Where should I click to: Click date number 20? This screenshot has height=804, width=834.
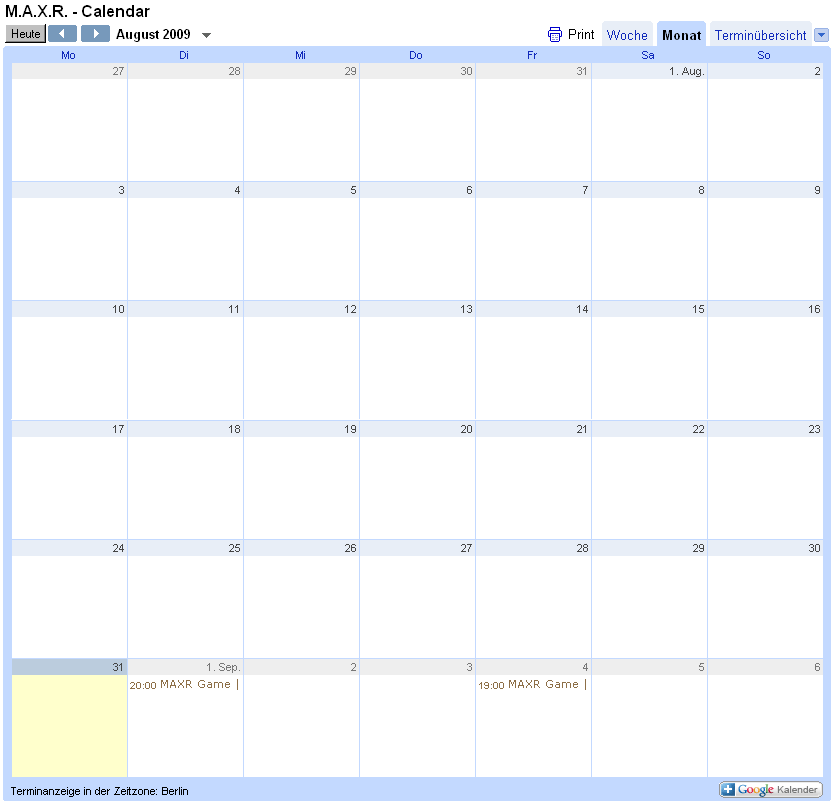(x=466, y=429)
